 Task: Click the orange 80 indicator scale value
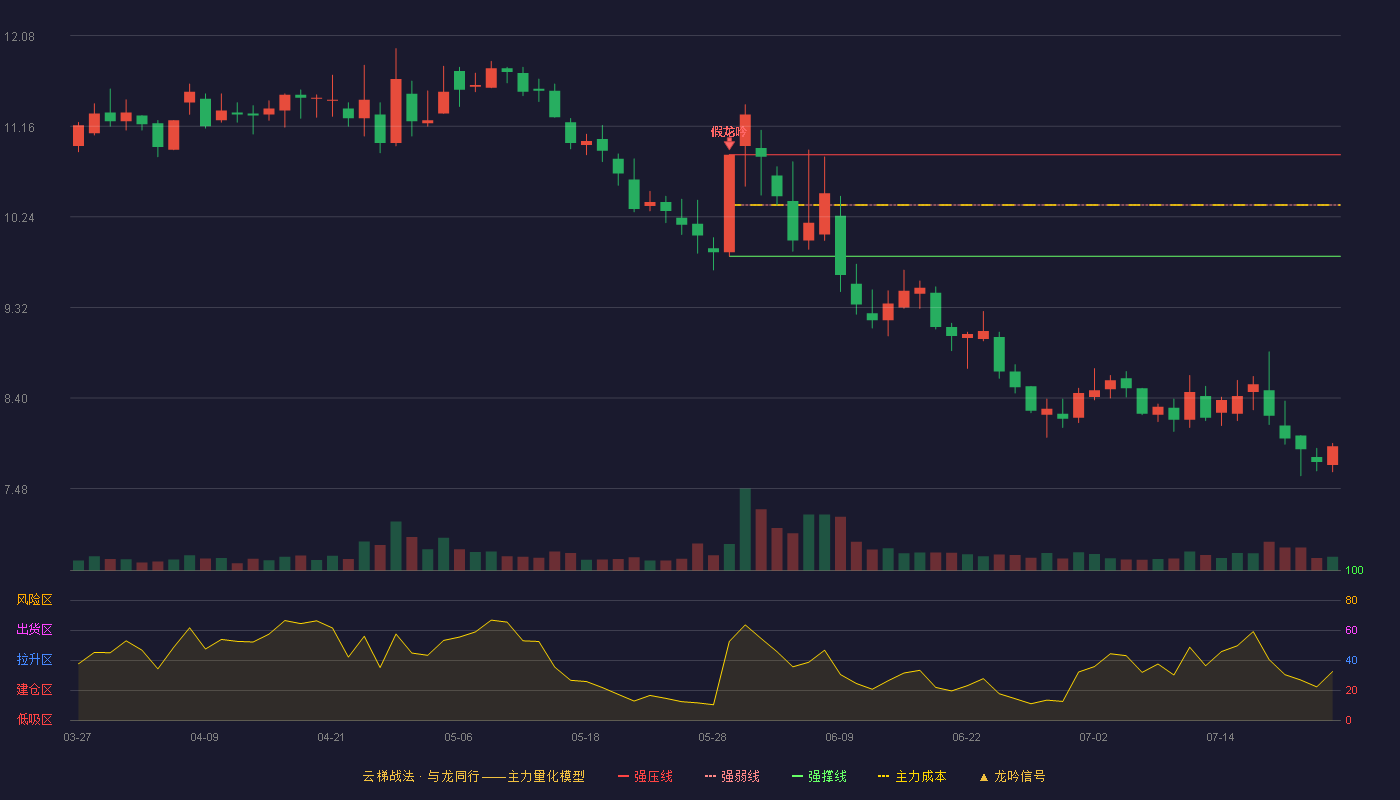tap(1351, 600)
